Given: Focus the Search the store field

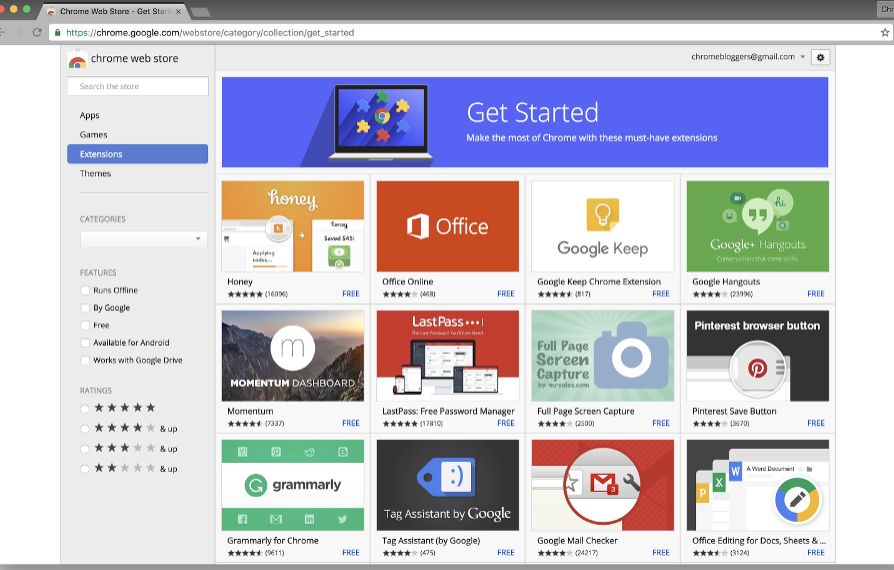Looking at the screenshot, I should pyautogui.click(x=137, y=86).
